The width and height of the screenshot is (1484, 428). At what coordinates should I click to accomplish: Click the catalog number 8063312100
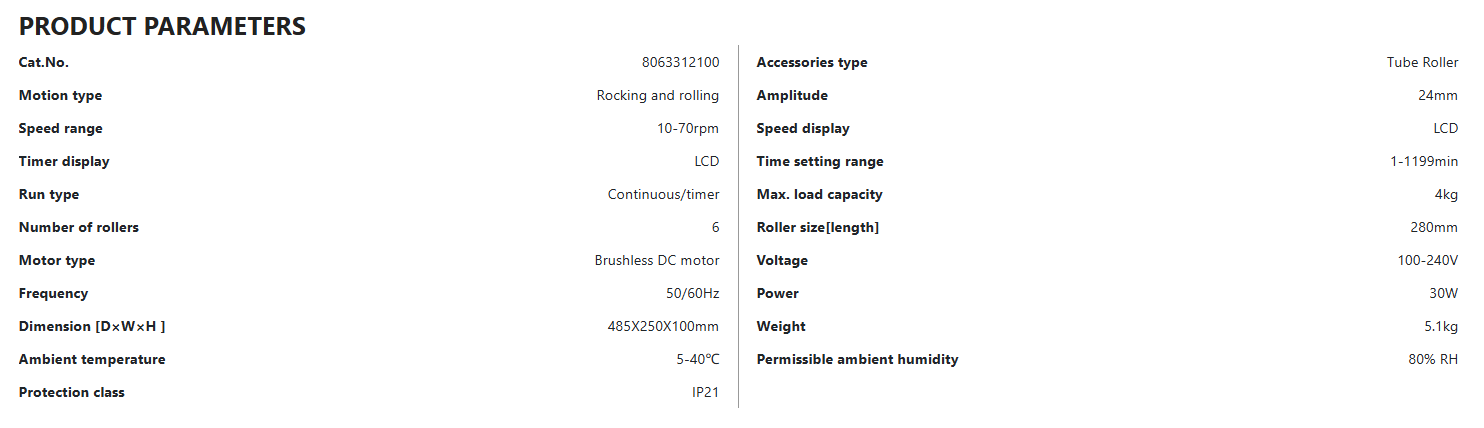680,62
